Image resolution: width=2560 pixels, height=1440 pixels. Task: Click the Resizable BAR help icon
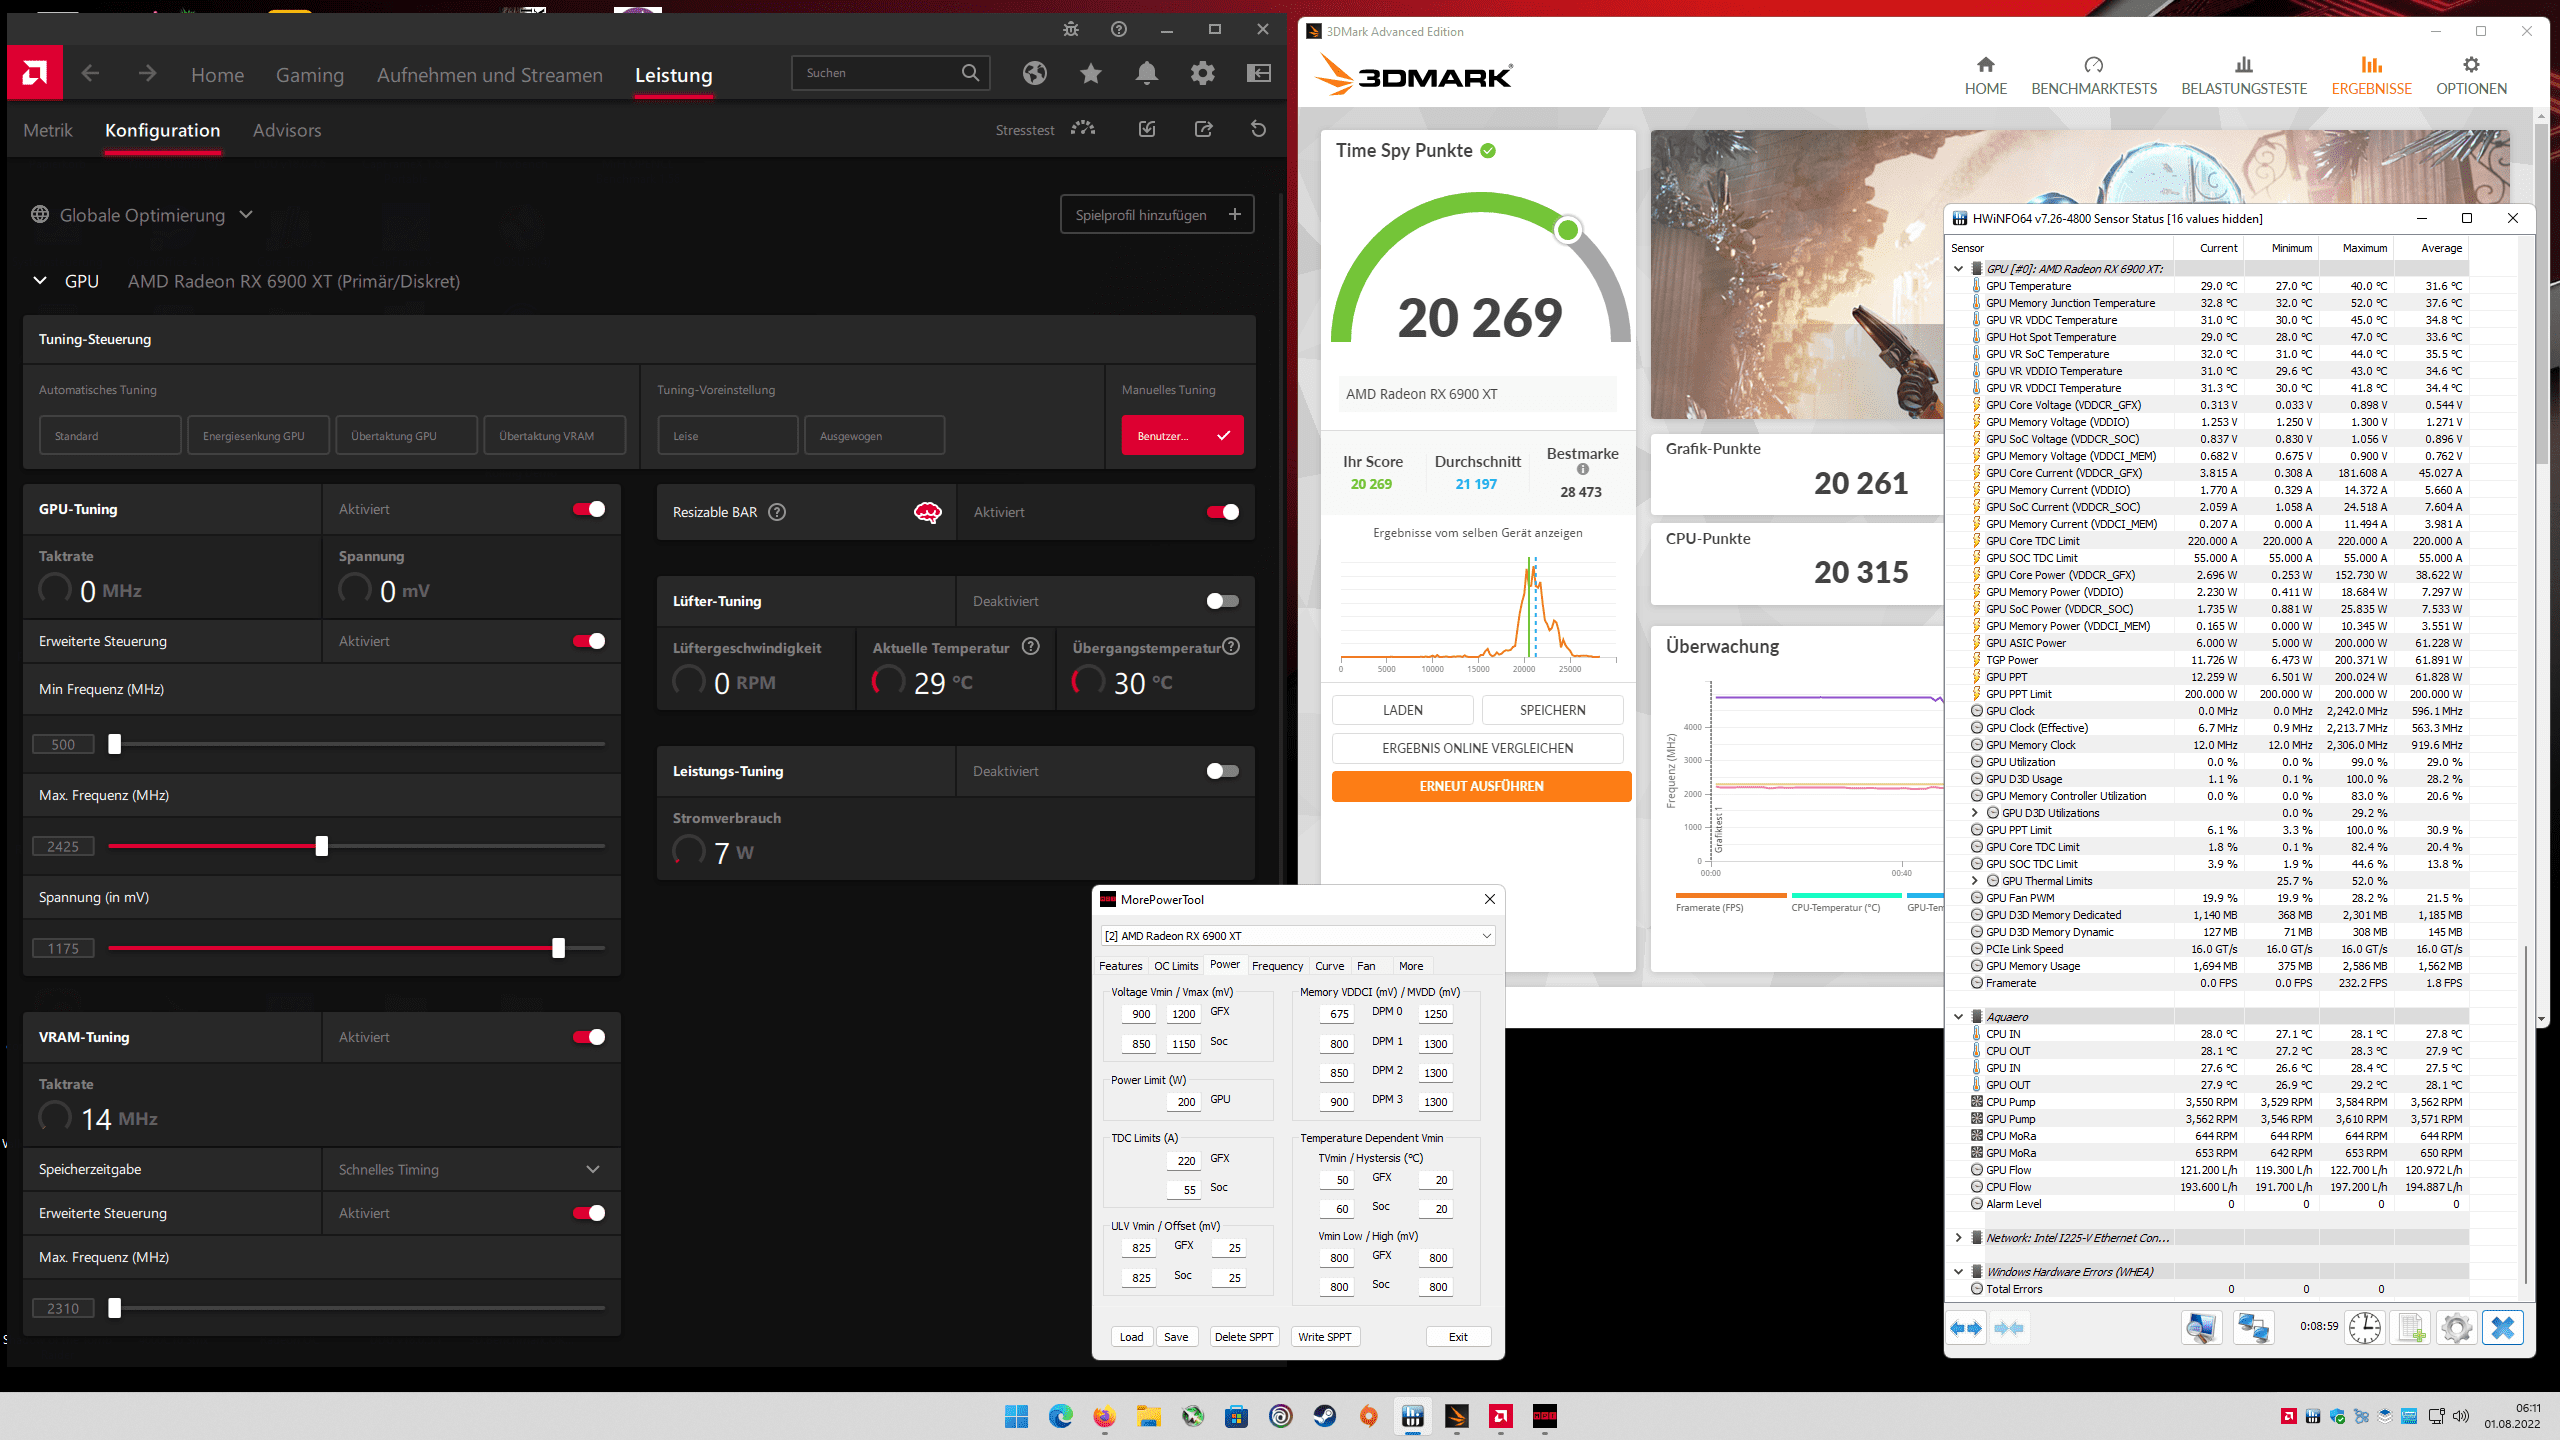pyautogui.click(x=777, y=512)
